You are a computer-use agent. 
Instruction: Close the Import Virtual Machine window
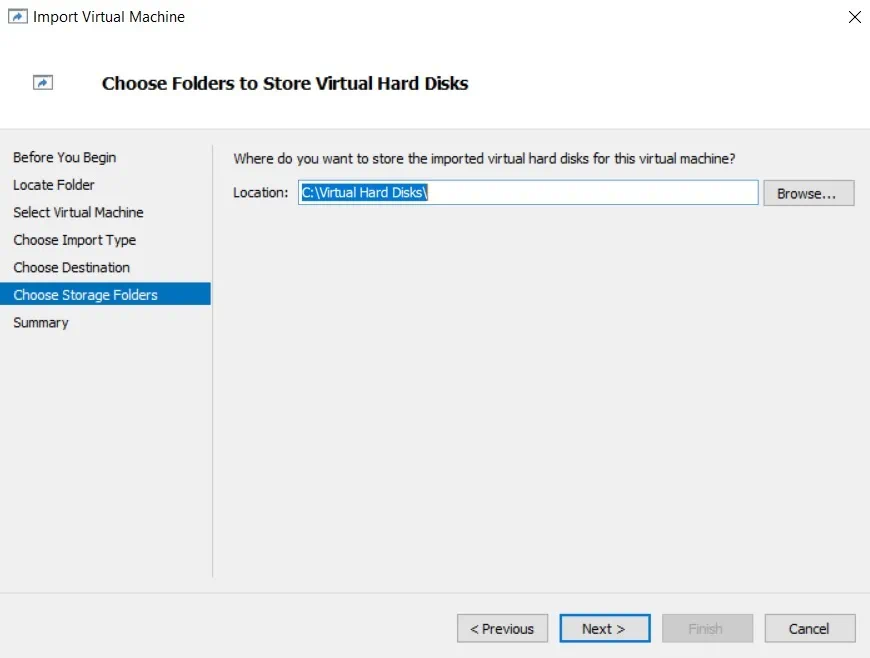853,17
